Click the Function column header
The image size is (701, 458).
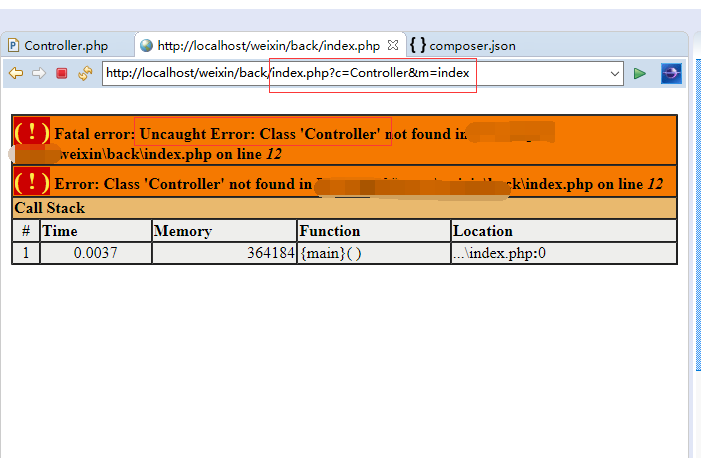click(x=373, y=231)
